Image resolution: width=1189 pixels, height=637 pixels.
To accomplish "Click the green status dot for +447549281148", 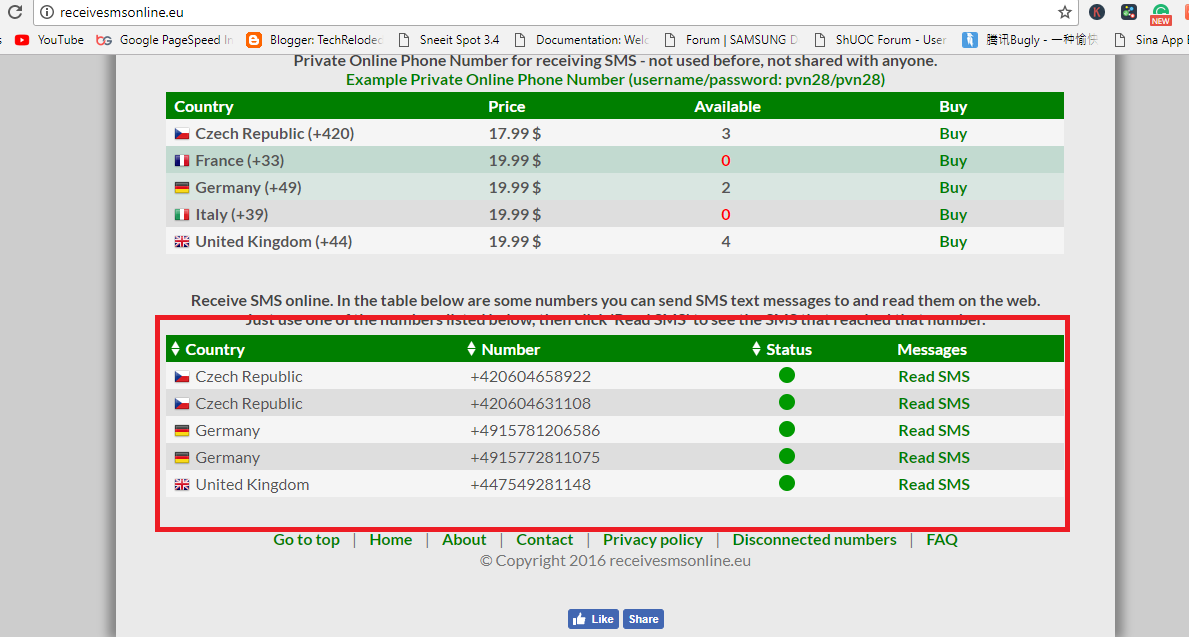I will (x=787, y=483).
